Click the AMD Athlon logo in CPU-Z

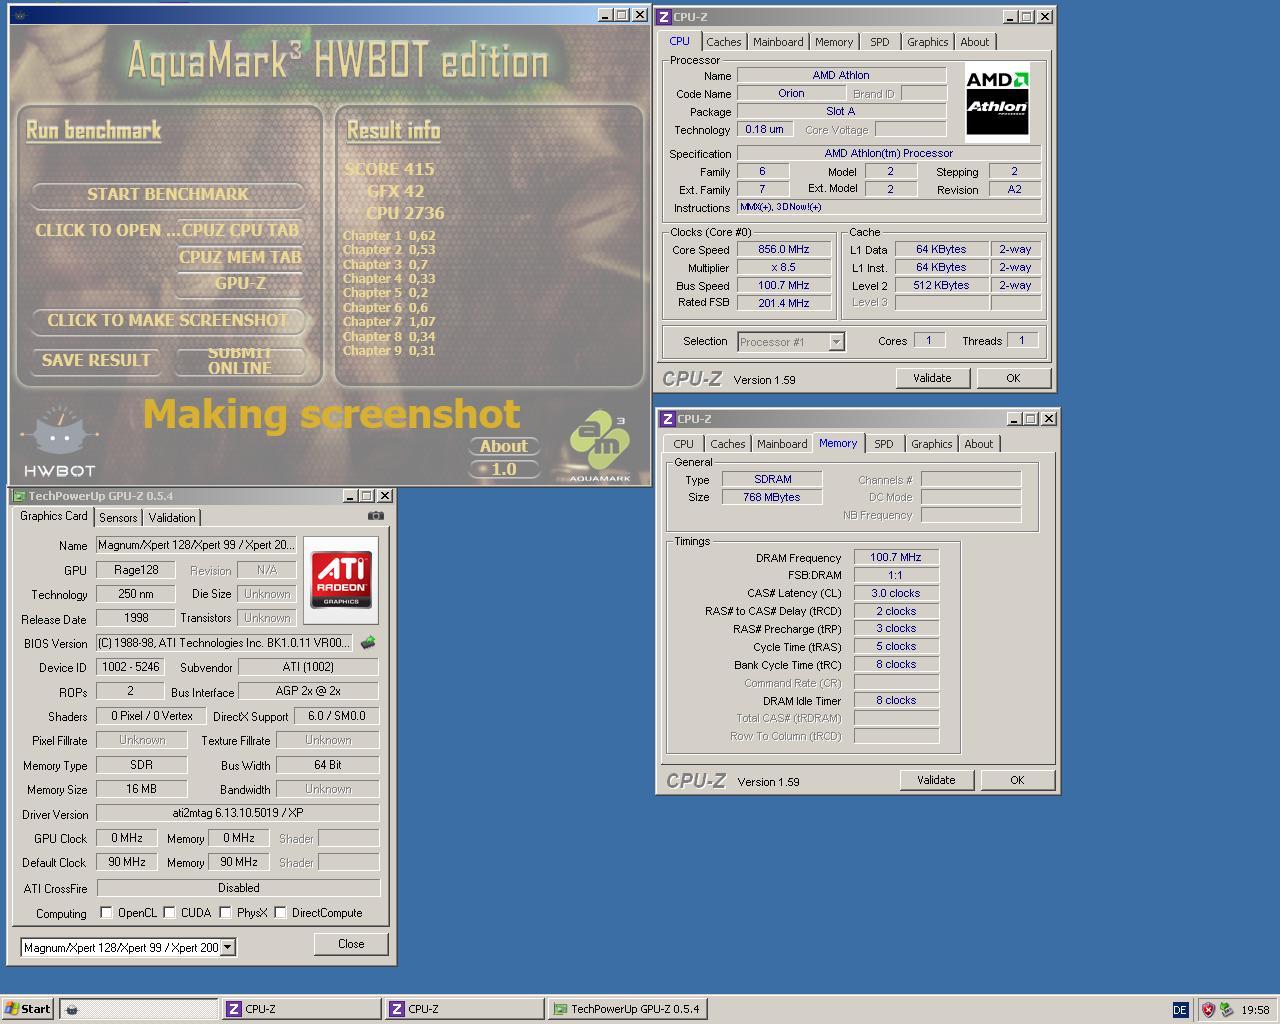(997, 103)
